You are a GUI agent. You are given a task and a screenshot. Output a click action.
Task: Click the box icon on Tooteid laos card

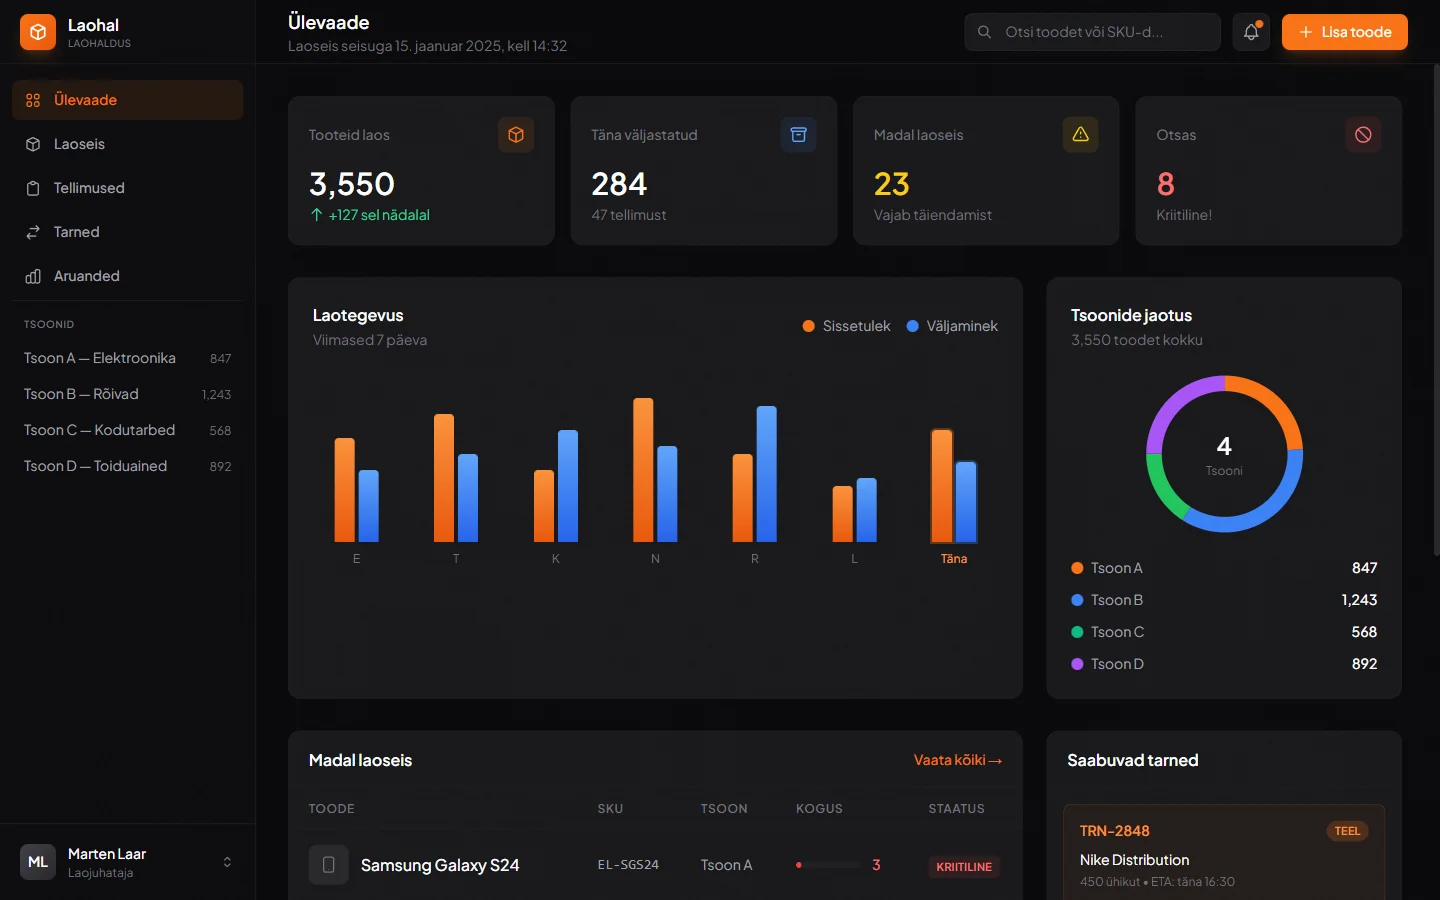point(516,135)
